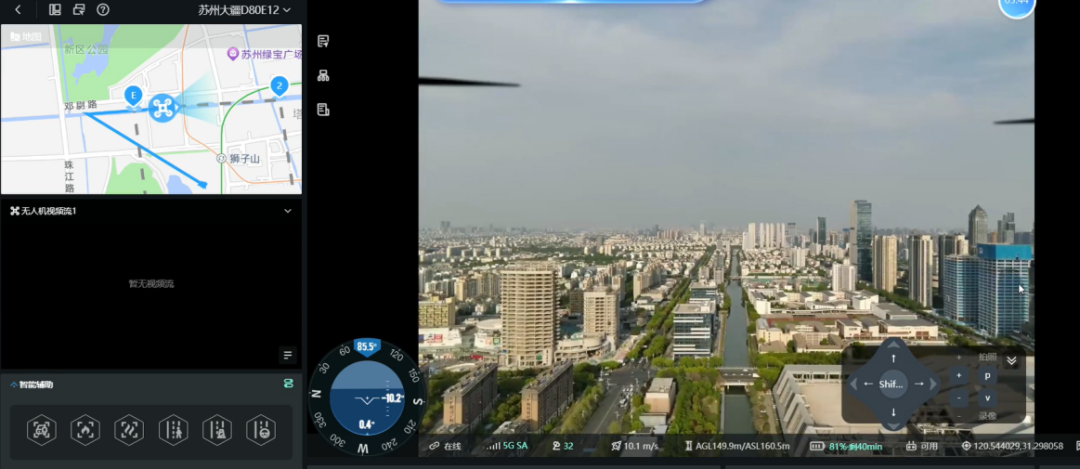Collapse the gimbal control panel double chevron
Image resolution: width=1080 pixels, height=469 pixels.
(x=1011, y=360)
